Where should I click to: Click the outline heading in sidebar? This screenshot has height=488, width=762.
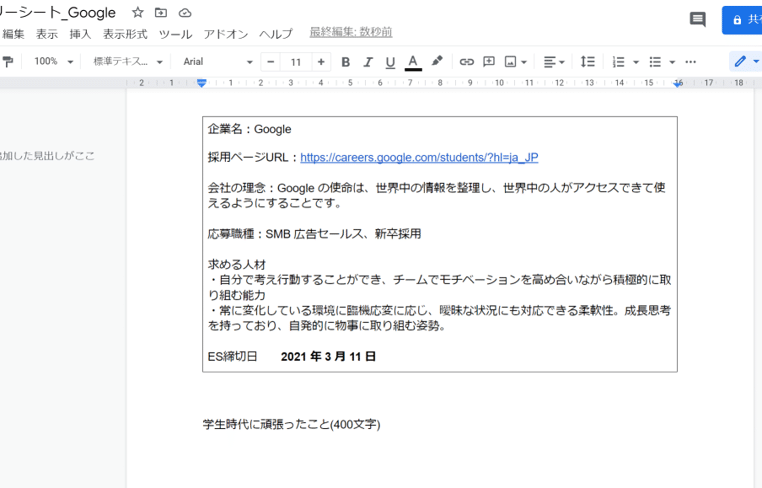47,156
